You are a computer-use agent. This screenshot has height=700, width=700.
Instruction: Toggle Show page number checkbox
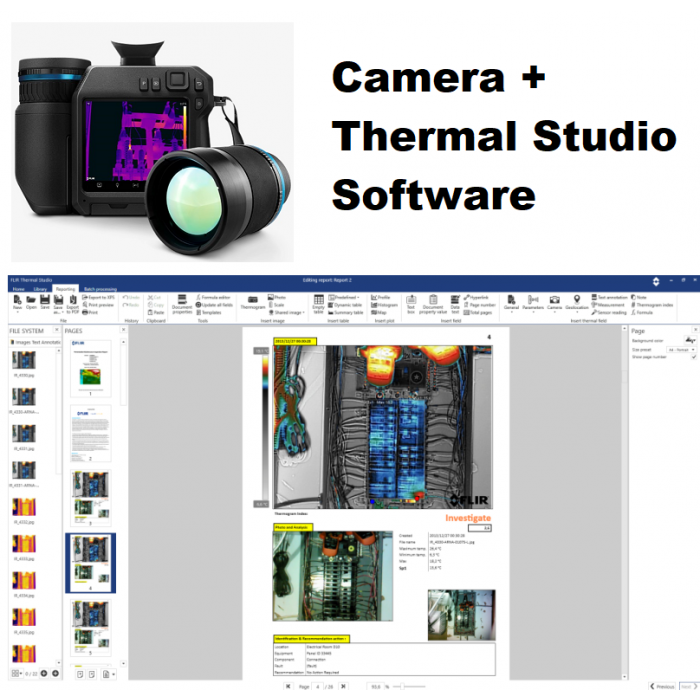(693, 357)
